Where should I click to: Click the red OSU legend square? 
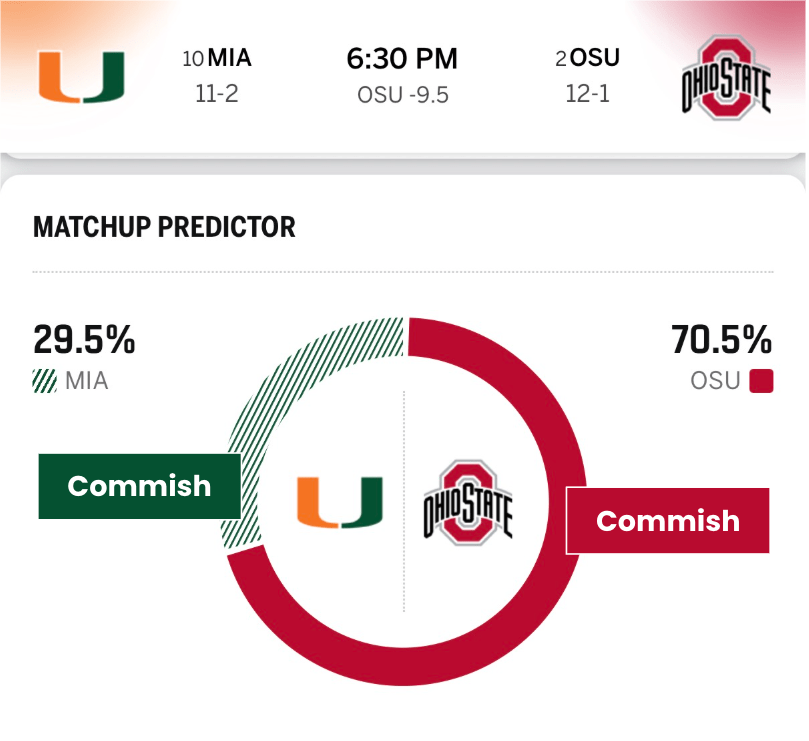pyautogui.click(x=761, y=381)
